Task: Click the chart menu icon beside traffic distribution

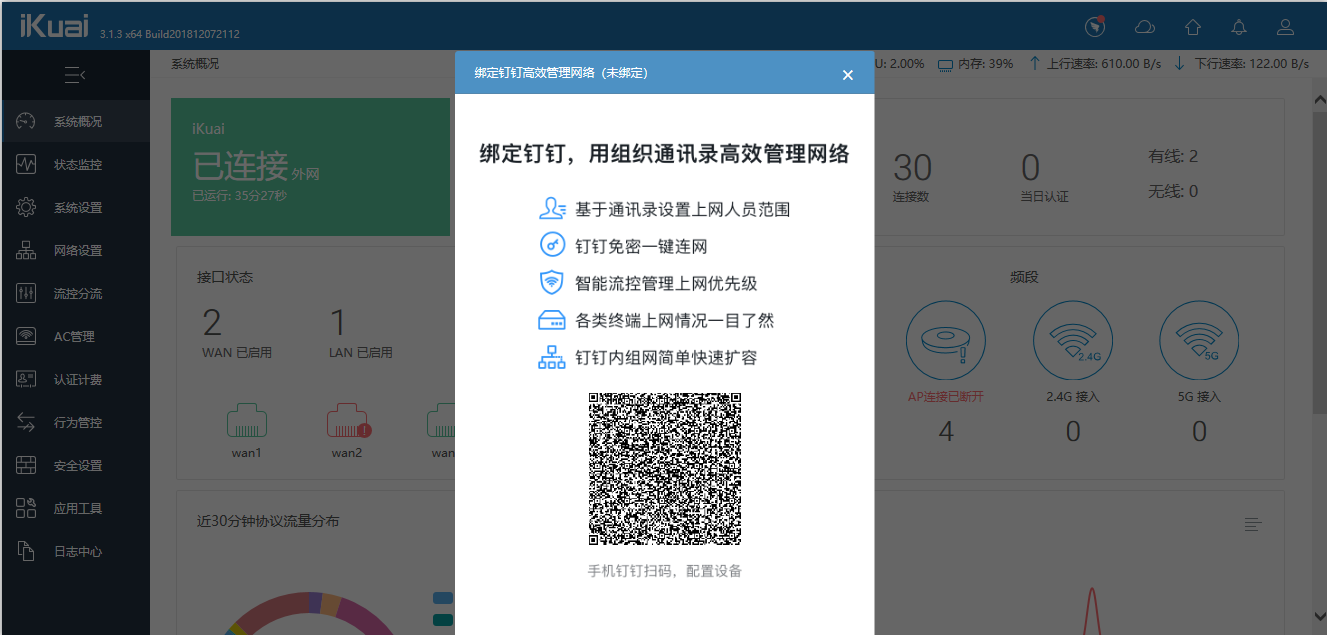Action: tap(1253, 524)
